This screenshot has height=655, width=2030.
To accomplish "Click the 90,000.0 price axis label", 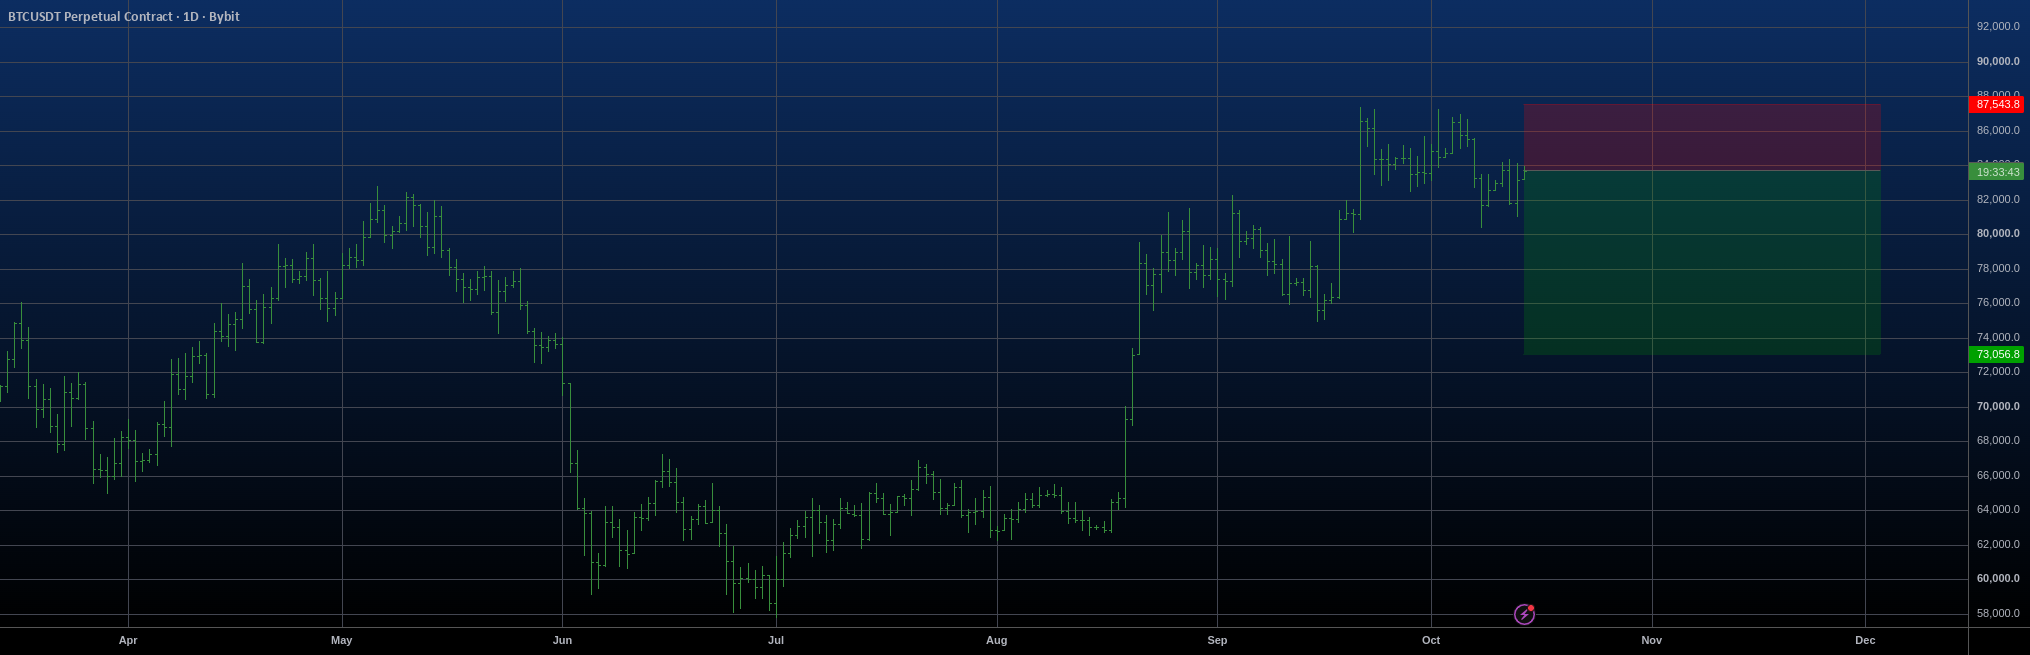I will pyautogui.click(x=1998, y=61).
